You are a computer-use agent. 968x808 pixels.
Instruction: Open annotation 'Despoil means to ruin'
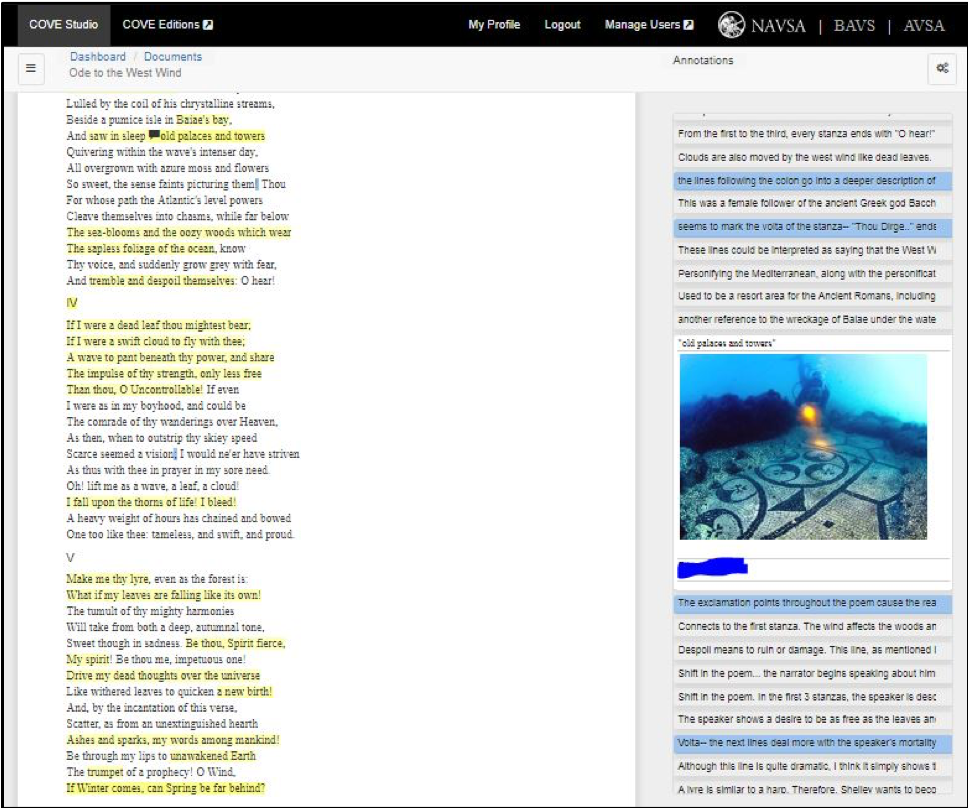coord(812,650)
